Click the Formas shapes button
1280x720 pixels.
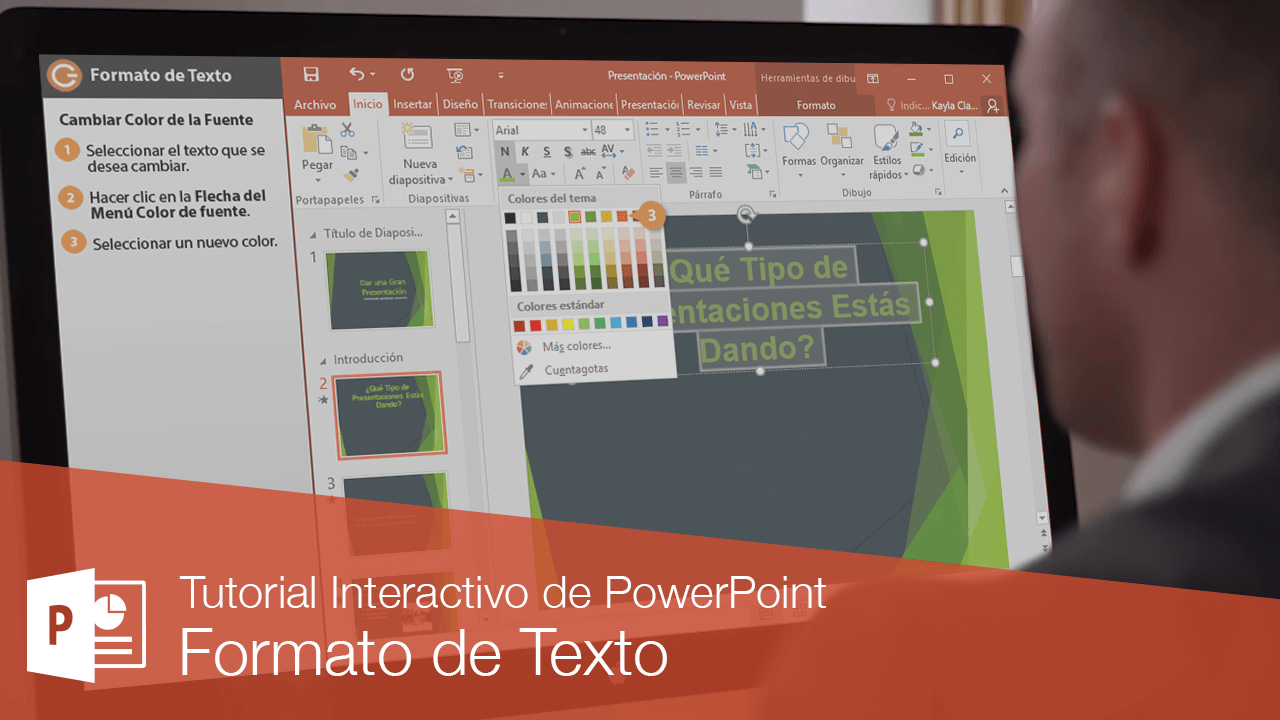798,149
